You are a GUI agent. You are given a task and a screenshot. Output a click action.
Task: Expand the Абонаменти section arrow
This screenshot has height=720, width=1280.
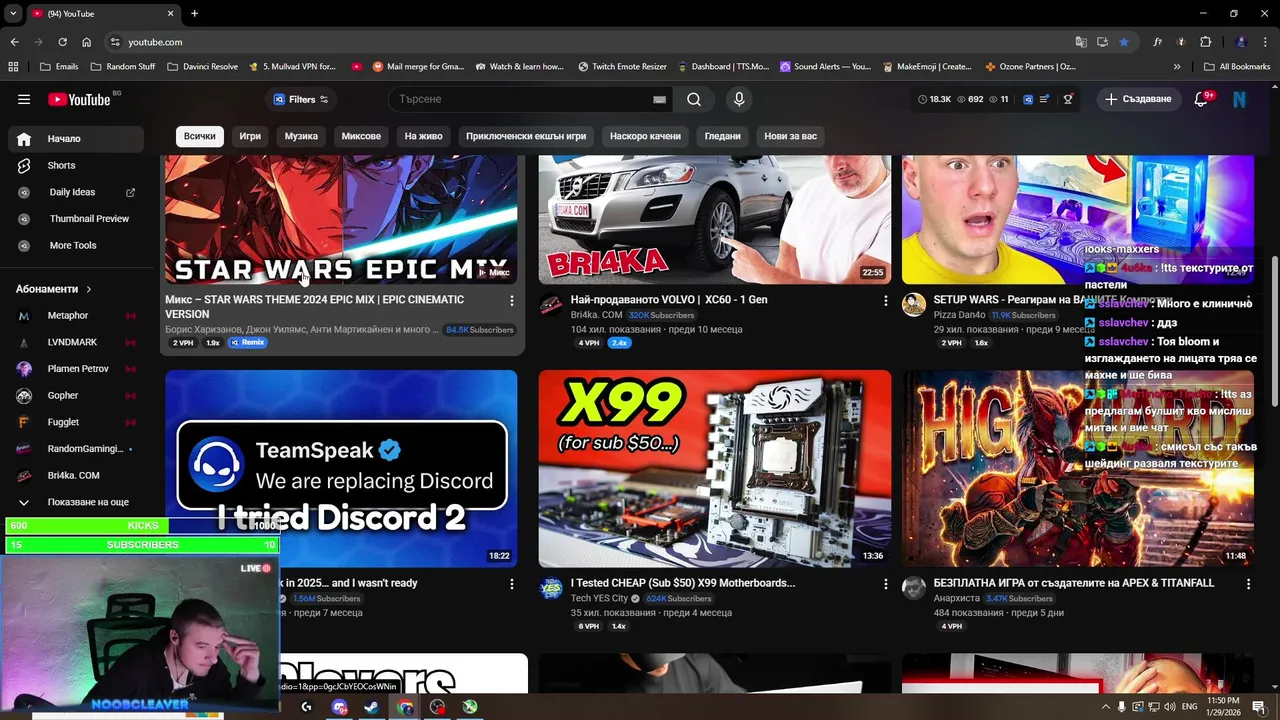[89, 289]
